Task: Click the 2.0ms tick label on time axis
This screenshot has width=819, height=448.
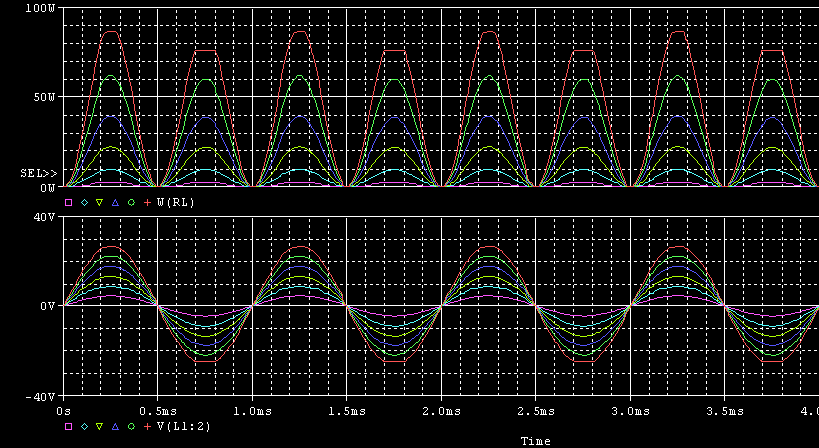Action: click(x=441, y=411)
